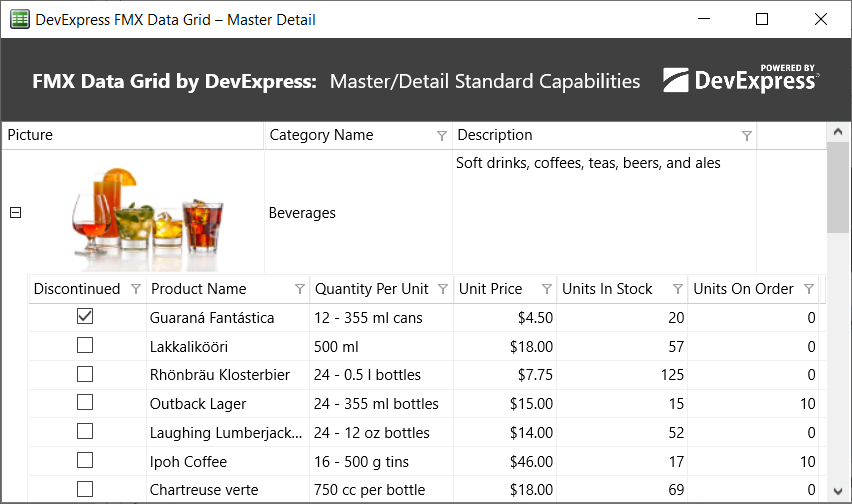The image size is (852, 504).
Task: Sort by the Picture column header
Action: [x=133, y=135]
